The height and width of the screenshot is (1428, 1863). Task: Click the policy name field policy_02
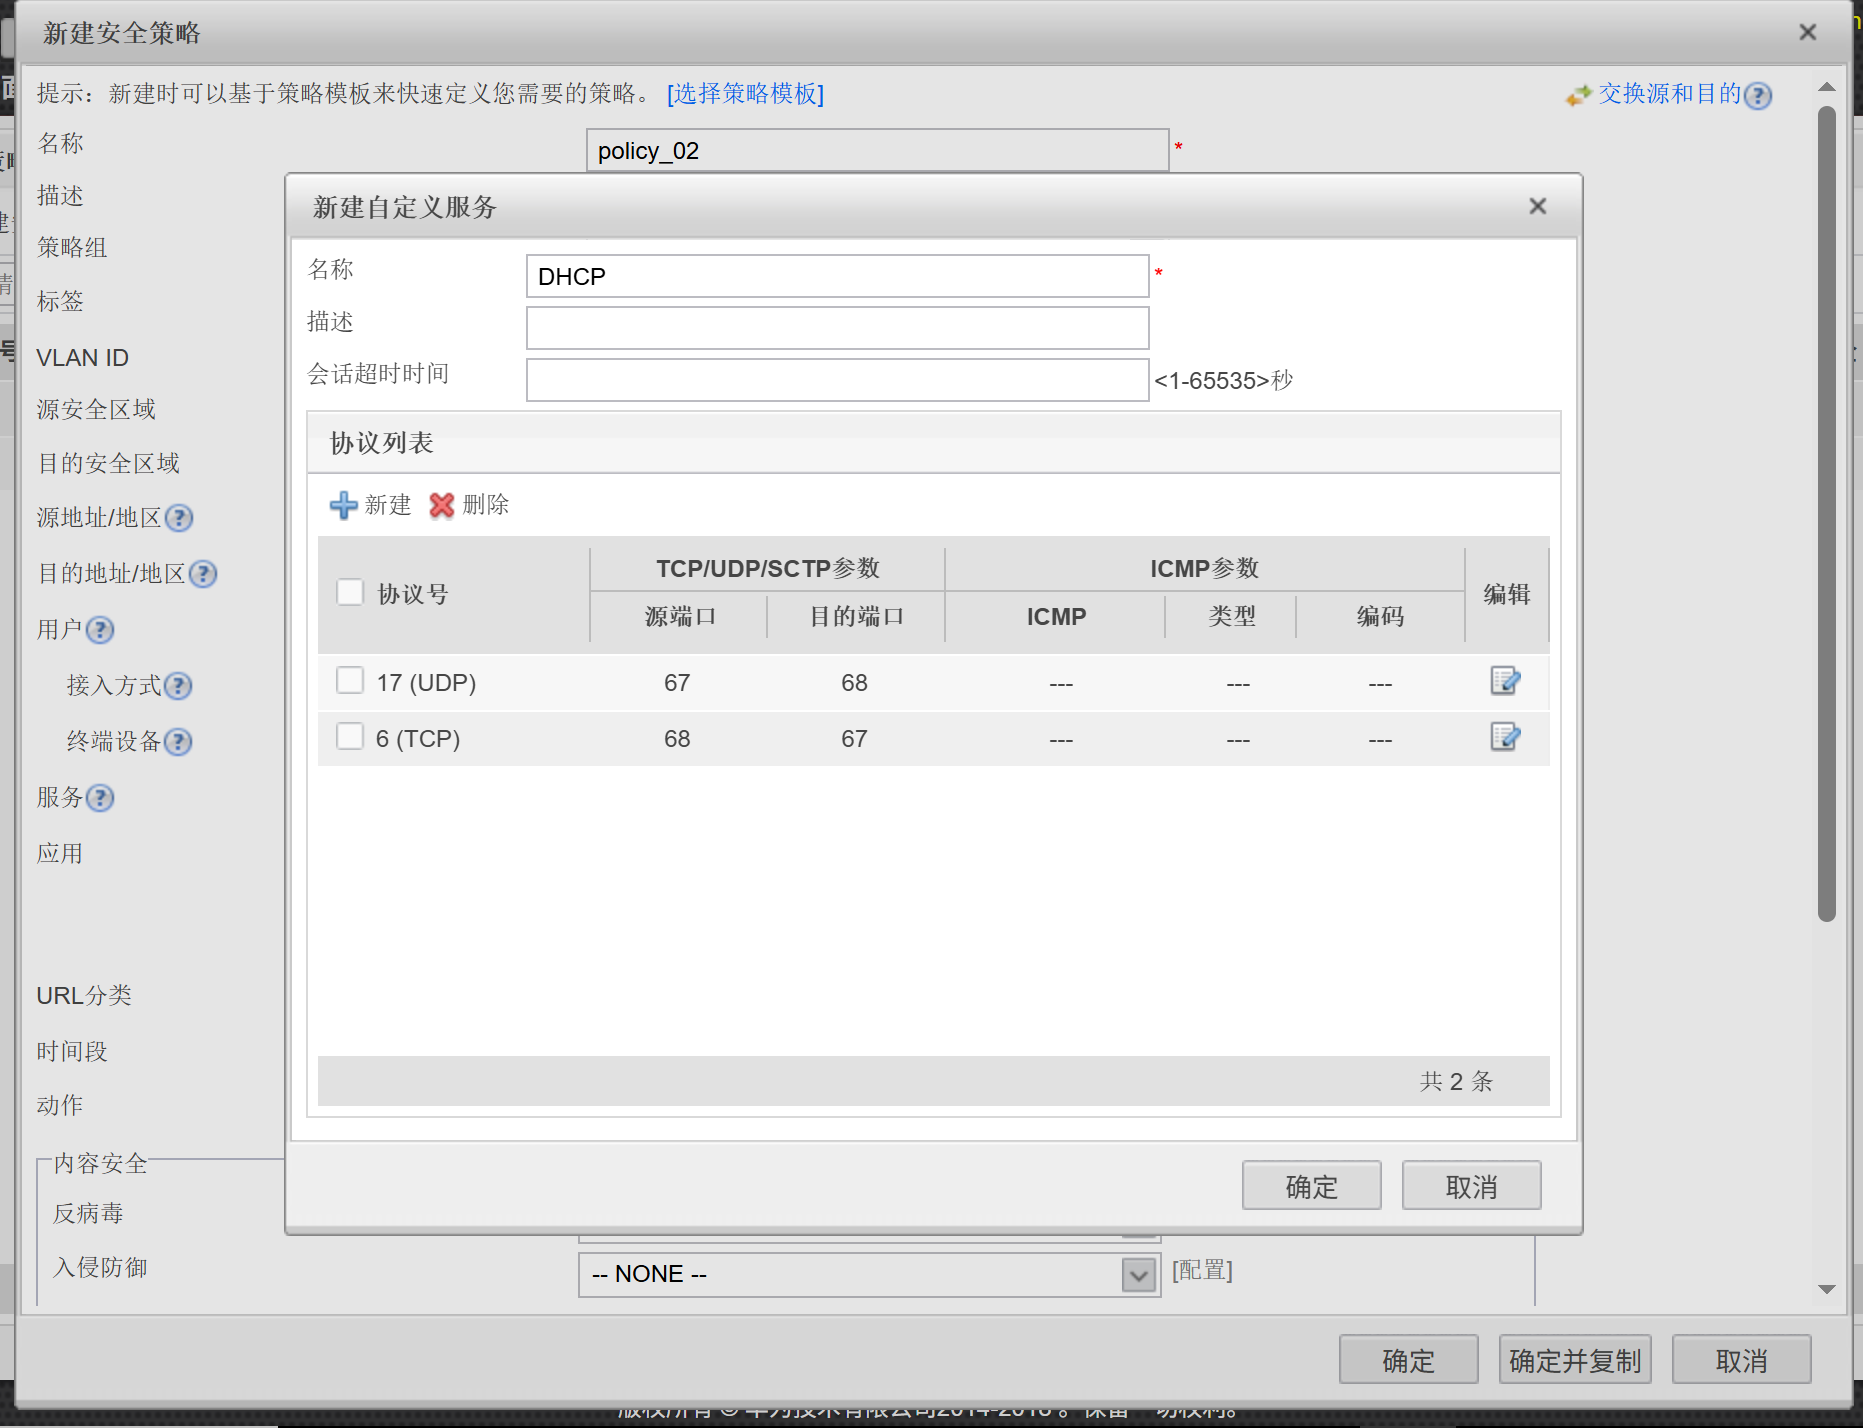[877, 150]
